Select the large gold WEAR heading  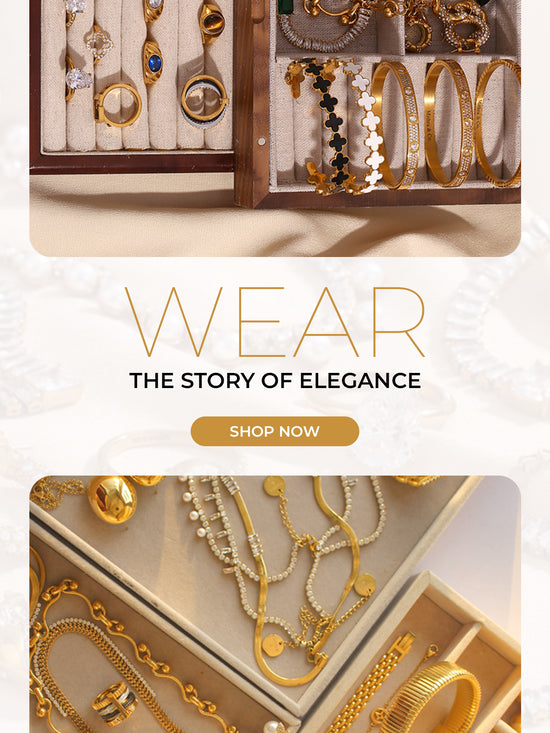pos(275,322)
